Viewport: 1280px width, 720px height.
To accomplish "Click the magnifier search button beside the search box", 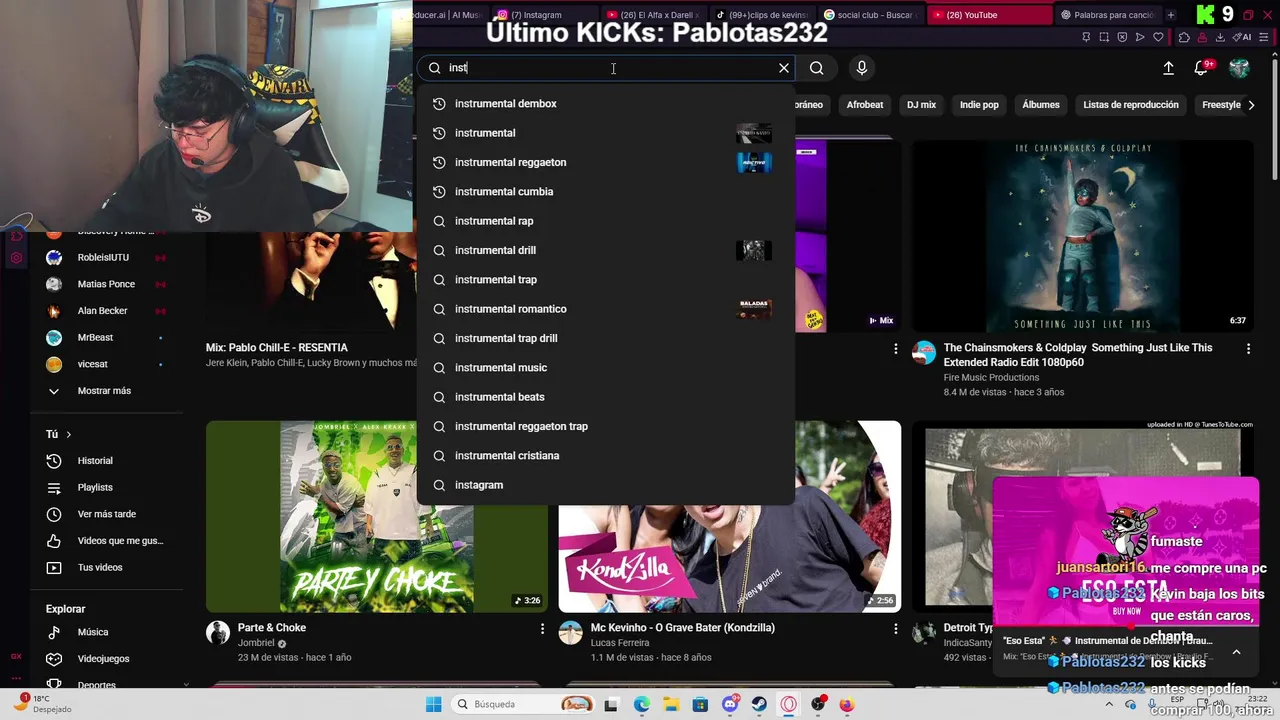I will tap(817, 68).
